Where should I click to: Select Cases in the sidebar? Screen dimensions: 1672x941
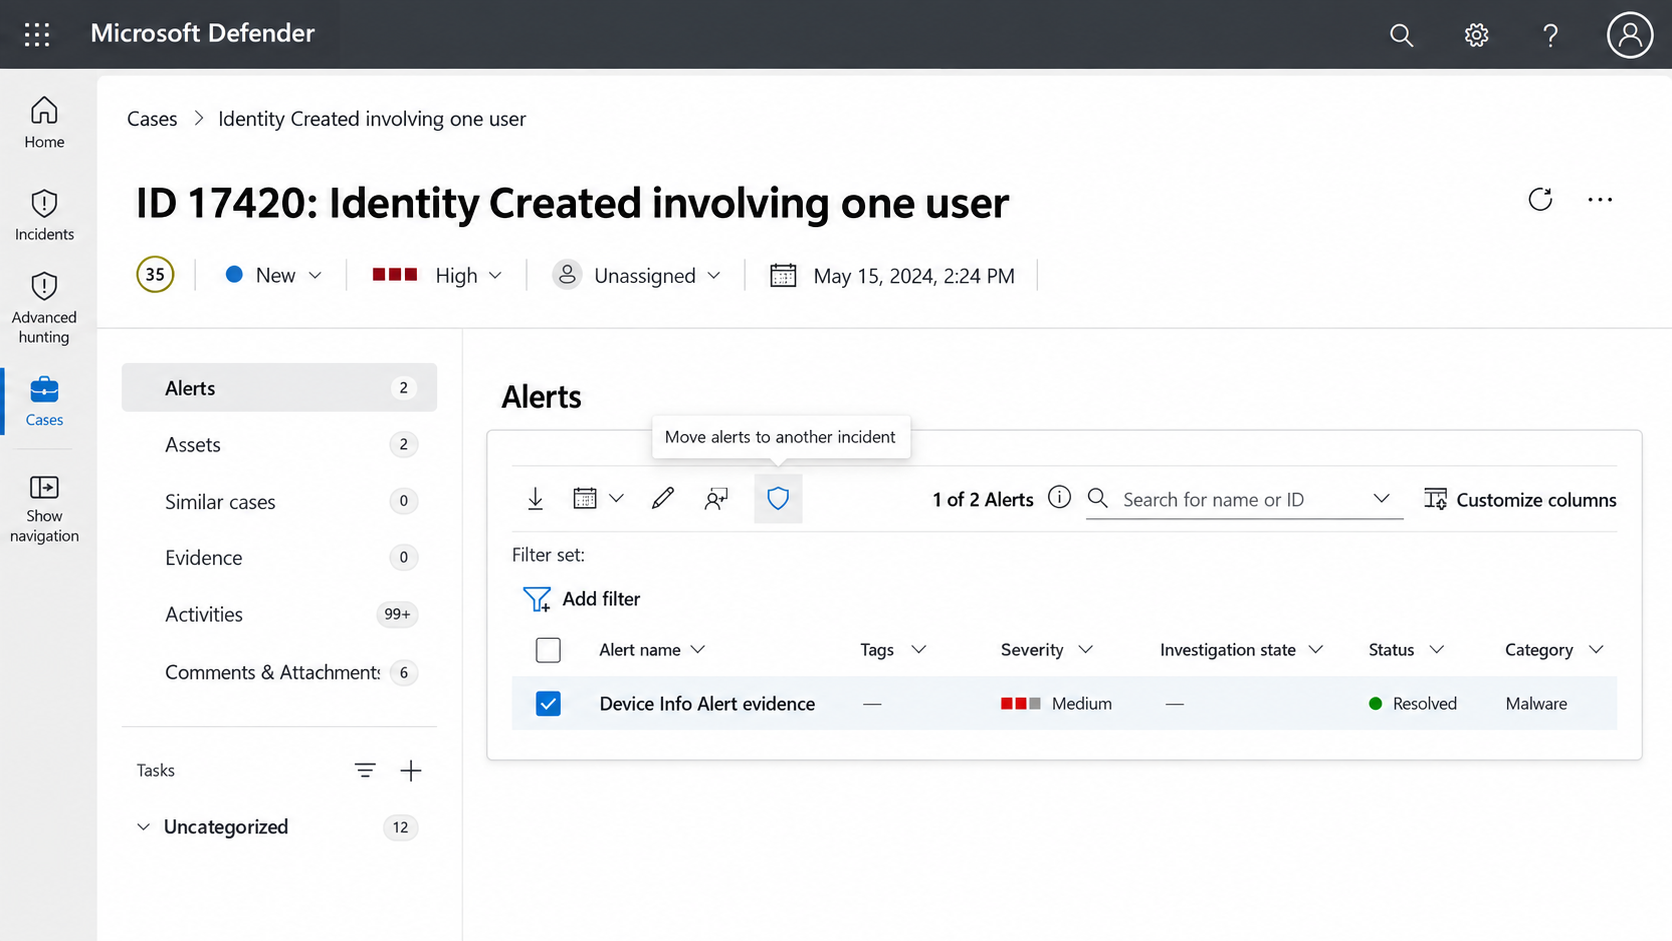pos(44,401)
